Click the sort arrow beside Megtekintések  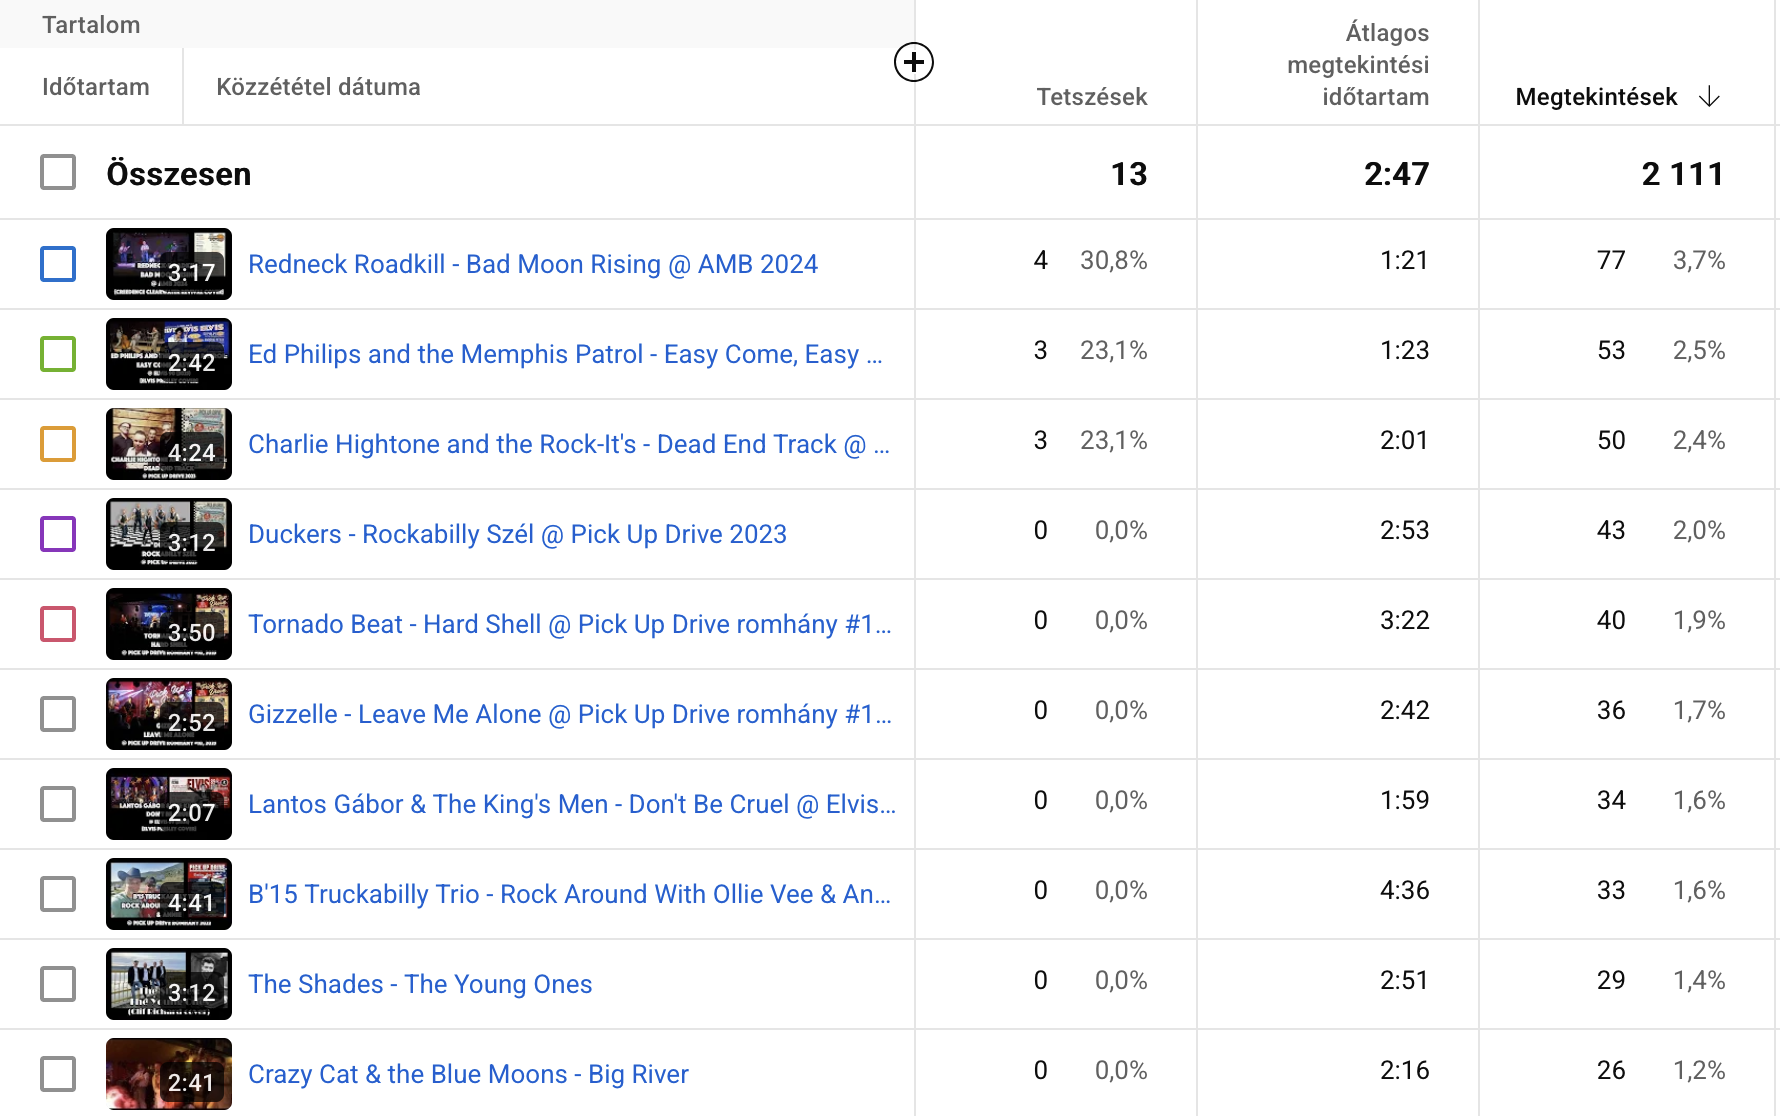(x=1709, y=97)
